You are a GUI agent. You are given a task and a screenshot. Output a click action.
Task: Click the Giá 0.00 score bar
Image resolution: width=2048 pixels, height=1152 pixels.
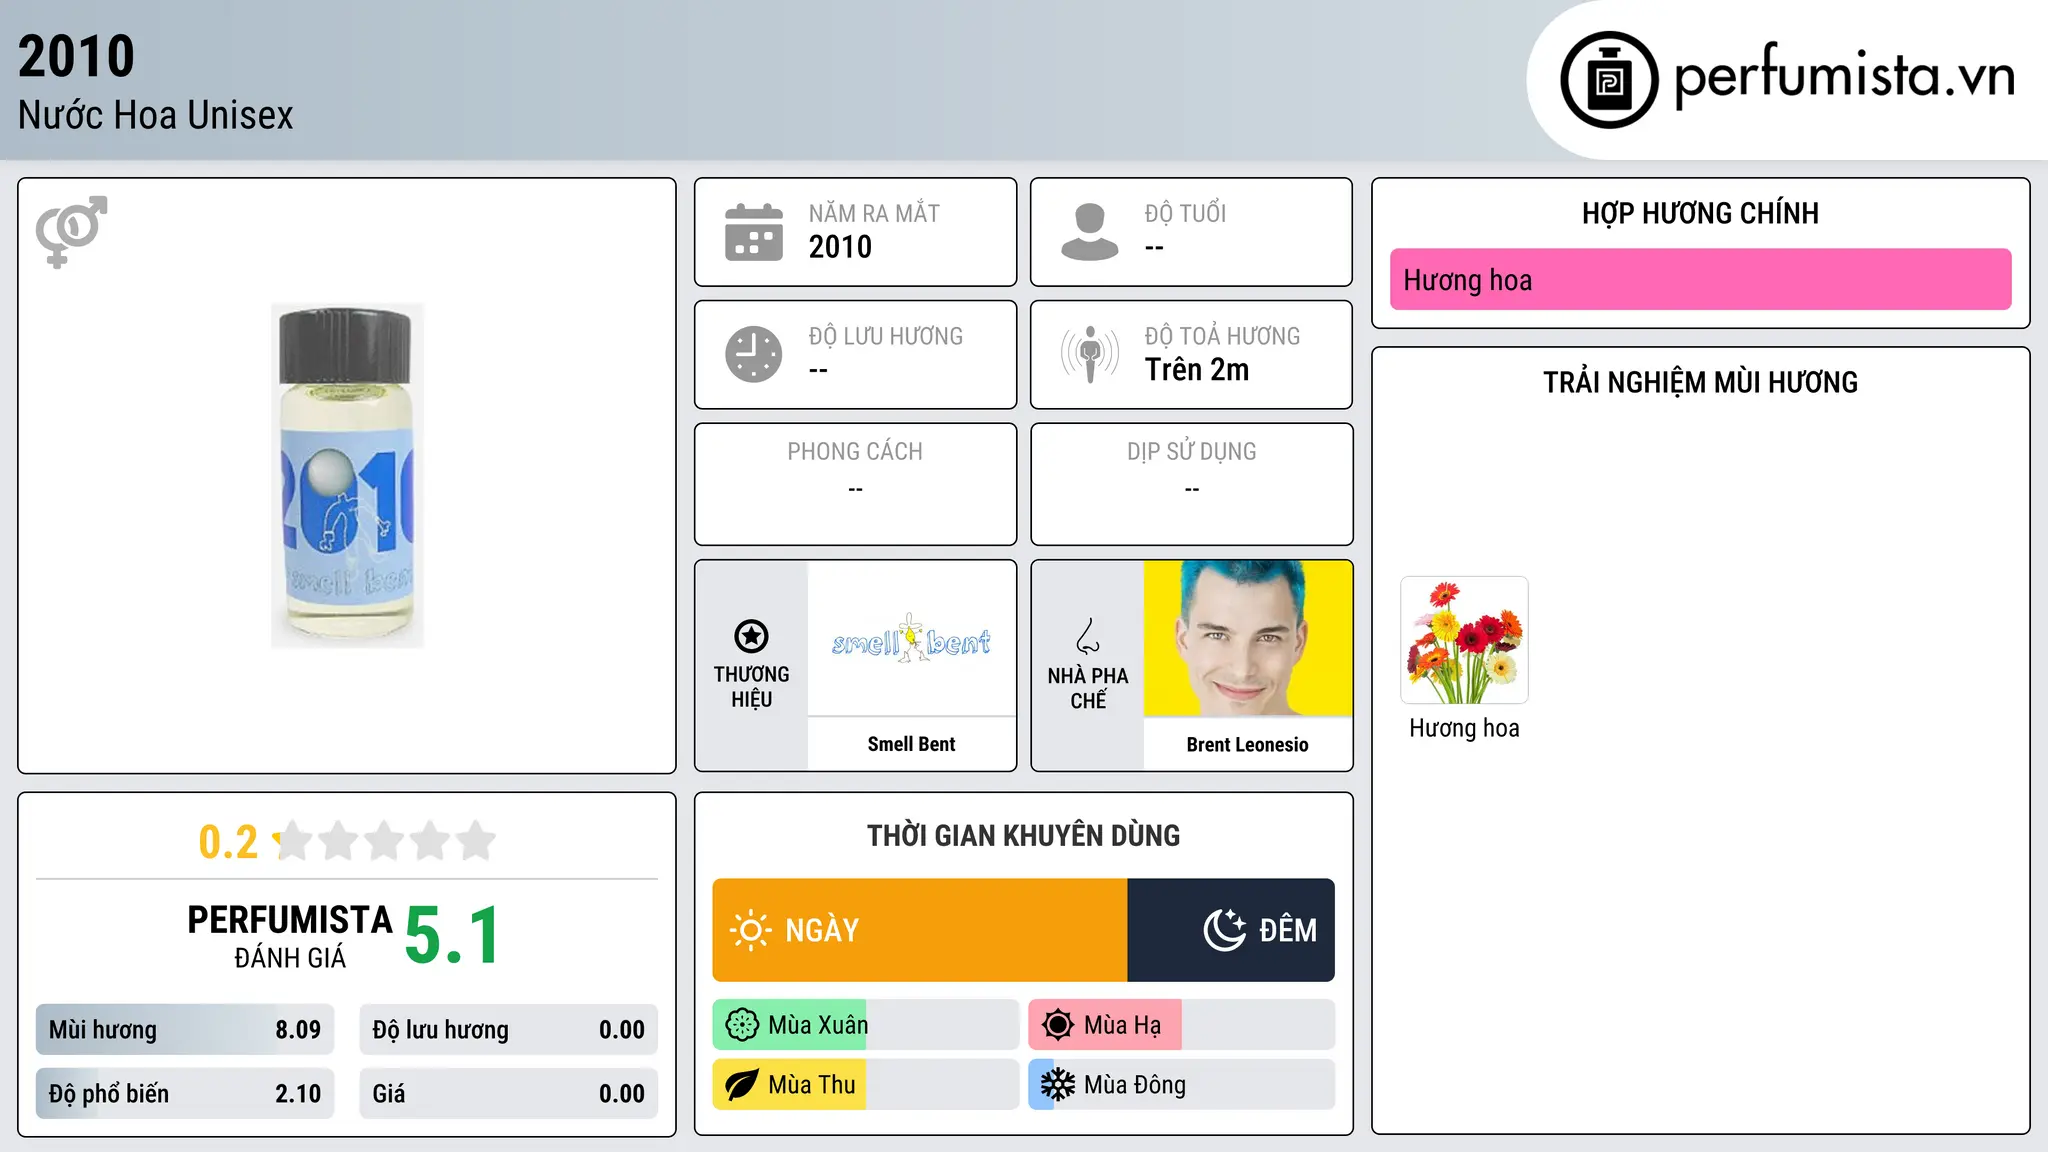tap(509, 1094)
